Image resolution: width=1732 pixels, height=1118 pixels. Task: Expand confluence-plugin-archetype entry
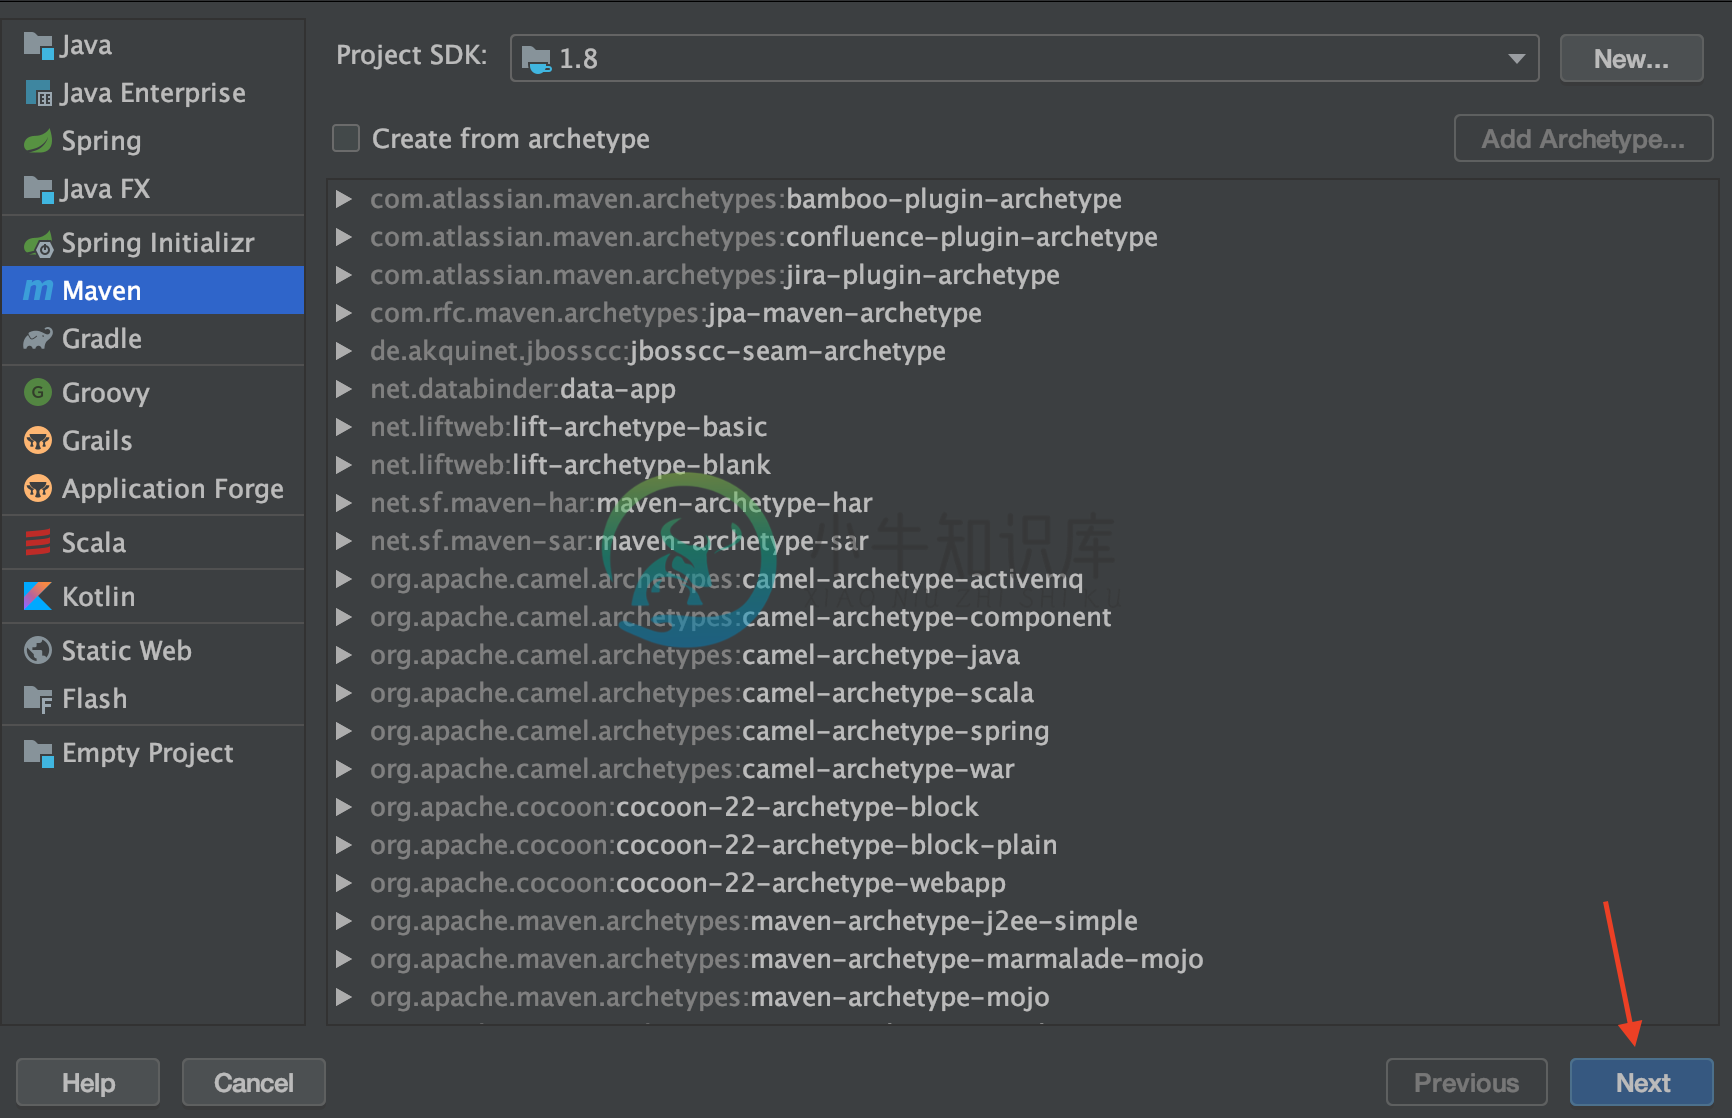(x=344, y=237)
